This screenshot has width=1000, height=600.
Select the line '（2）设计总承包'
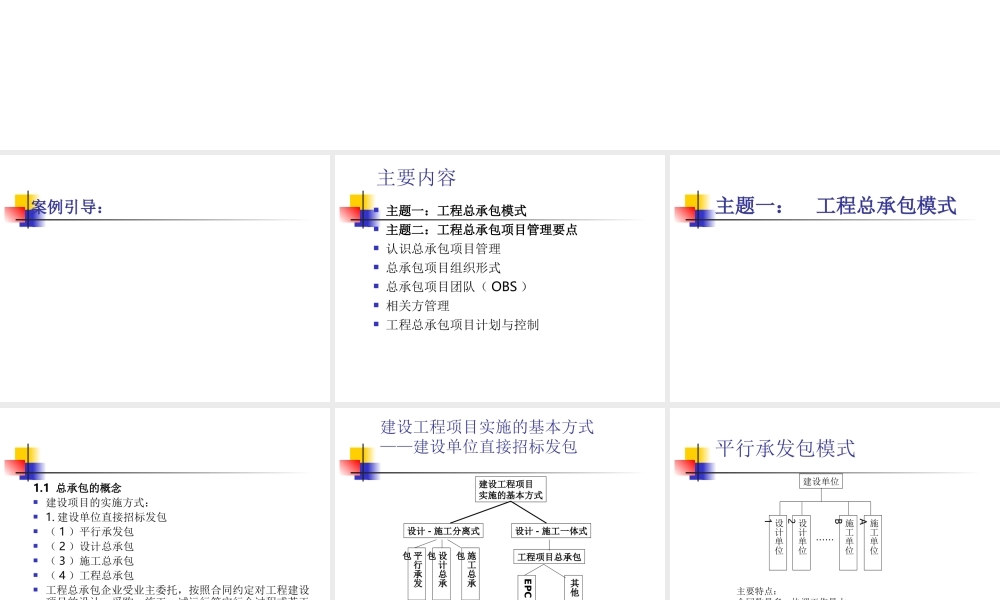click(90, 546)
